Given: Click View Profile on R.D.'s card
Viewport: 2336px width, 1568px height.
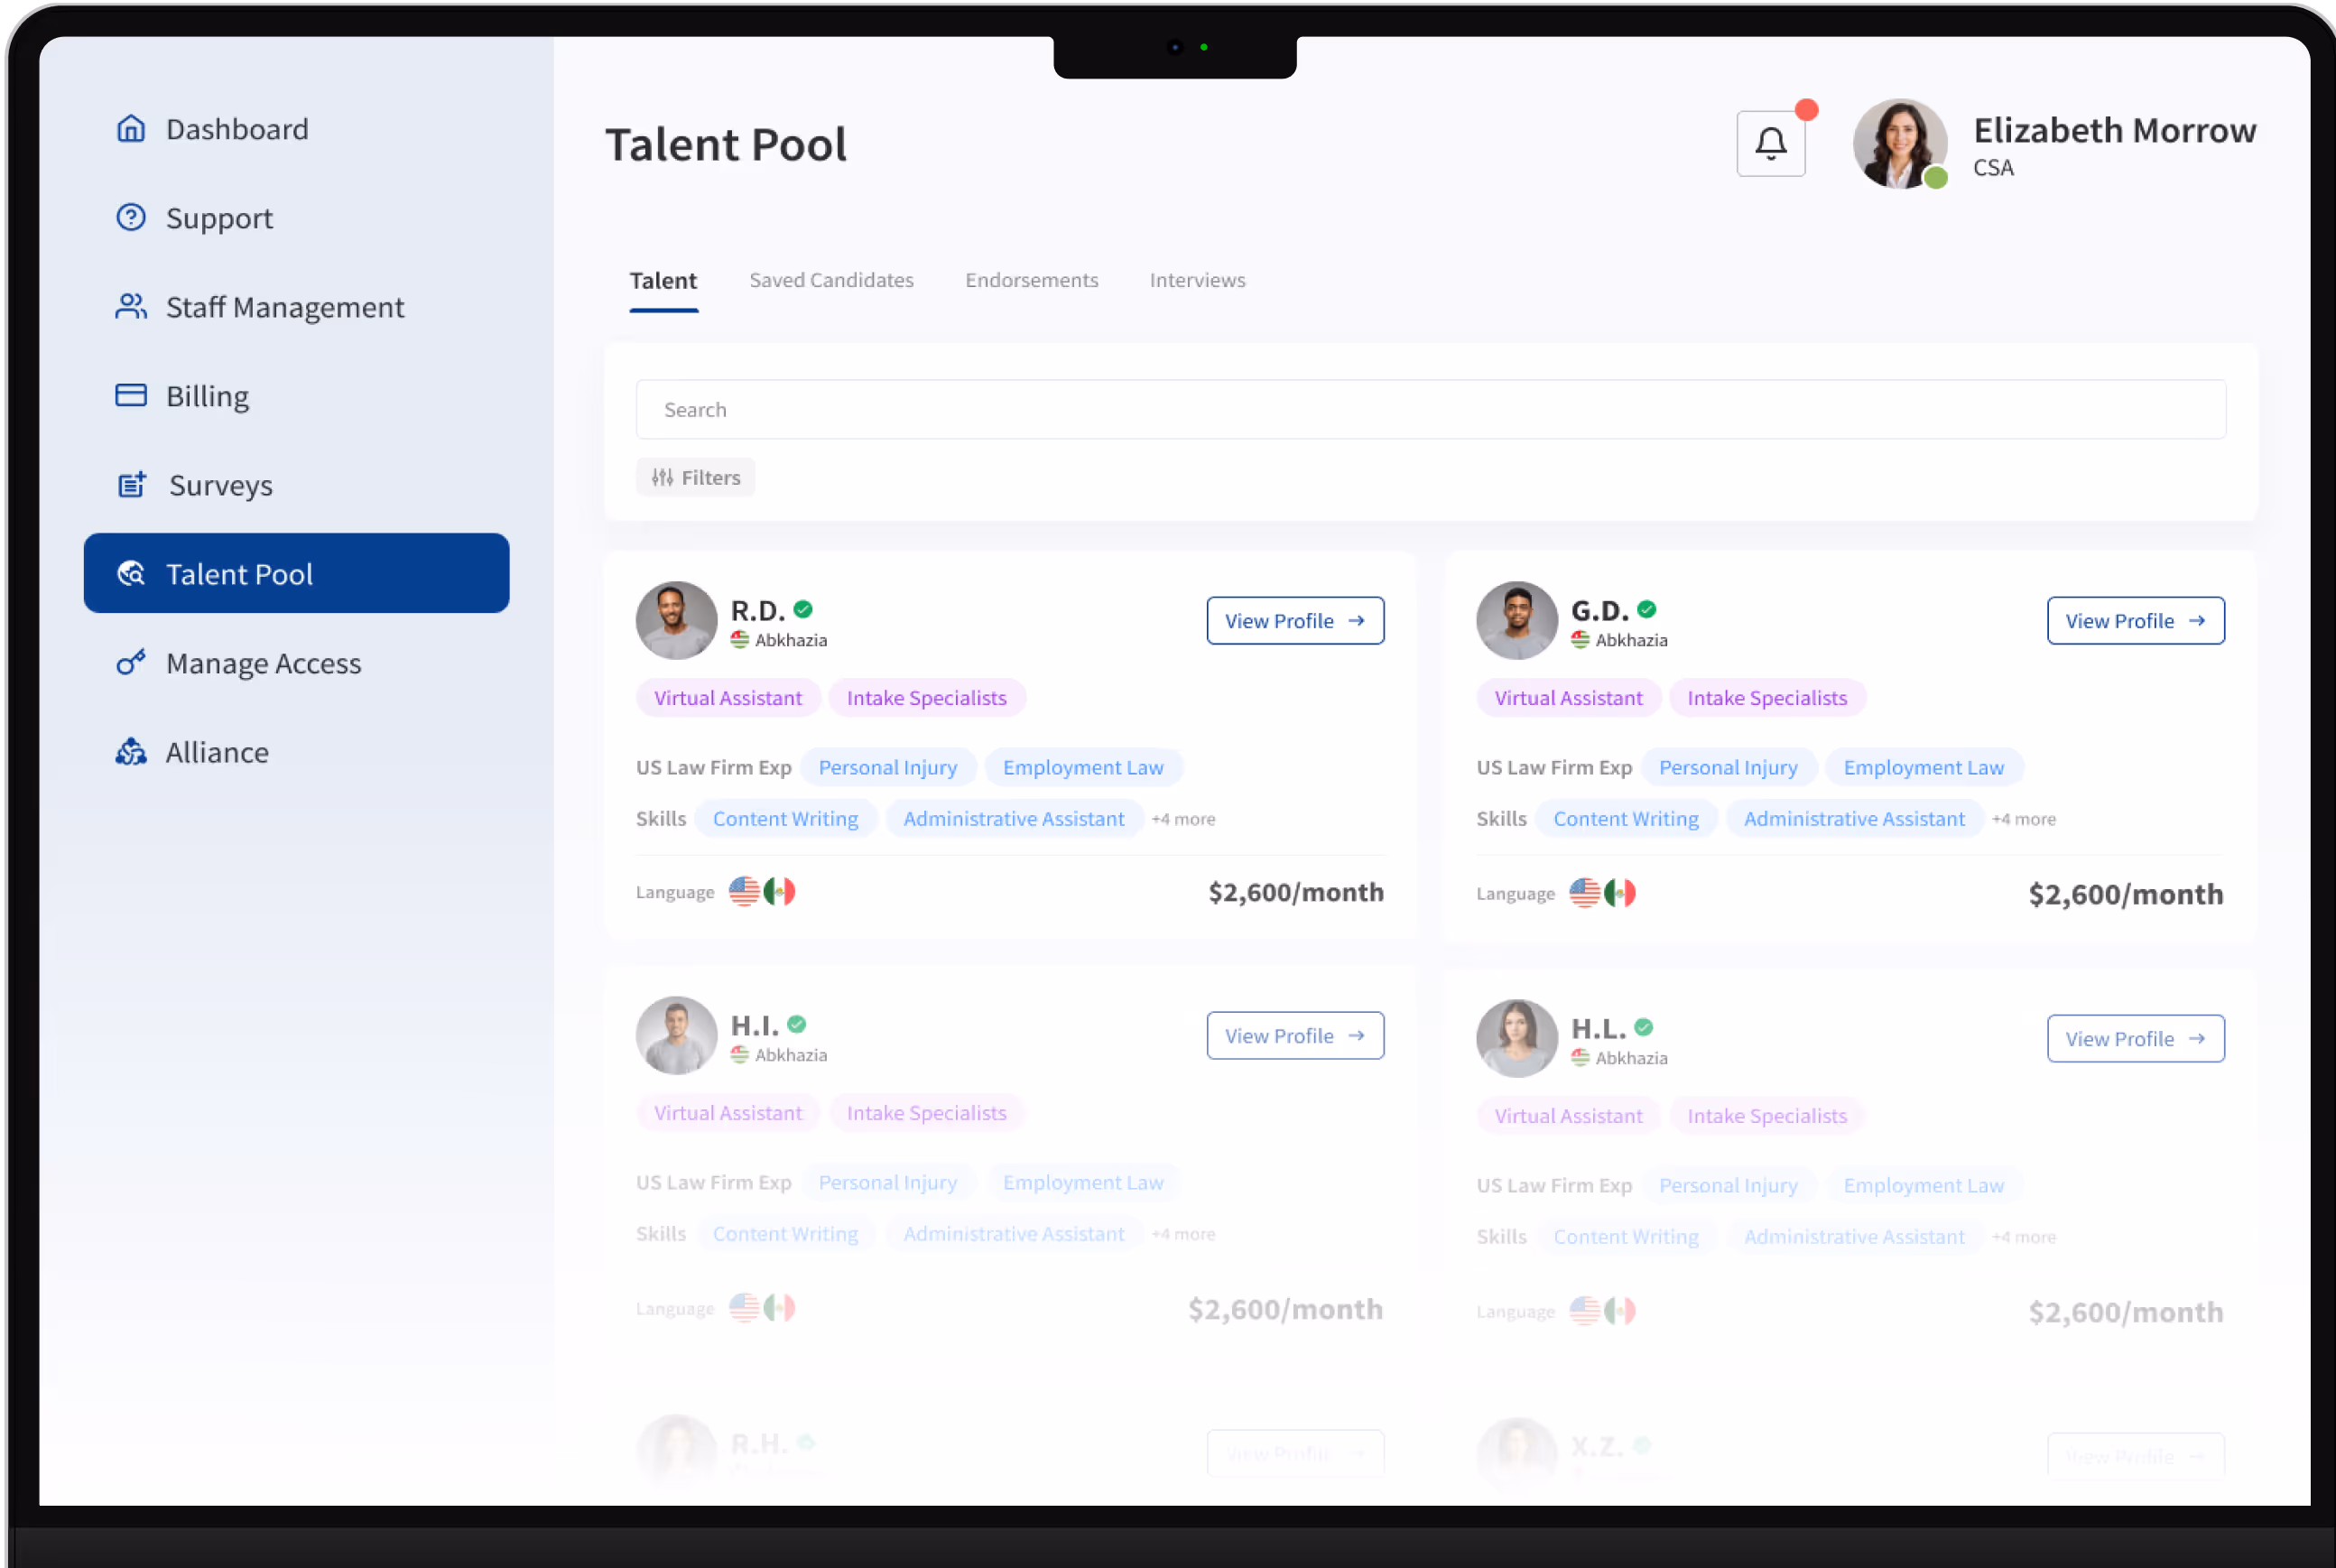Looking at the screenshot, I should (1295, 620).
